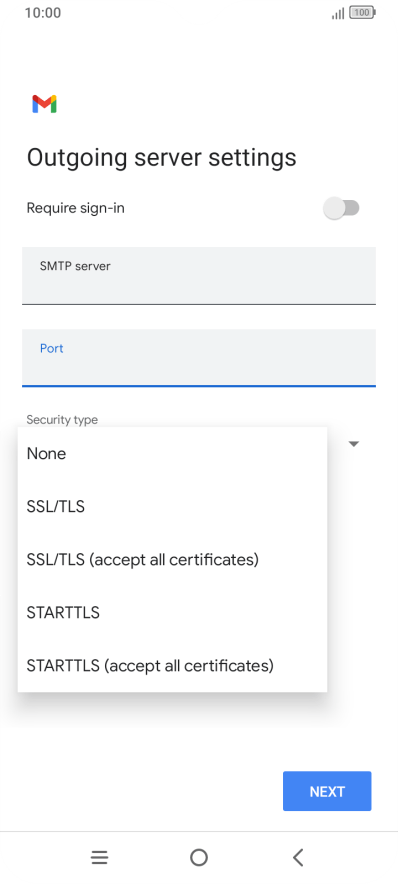Tap the Outgoing server settings heading
This screenshot has width=398, height=884.
coord(162,157)
